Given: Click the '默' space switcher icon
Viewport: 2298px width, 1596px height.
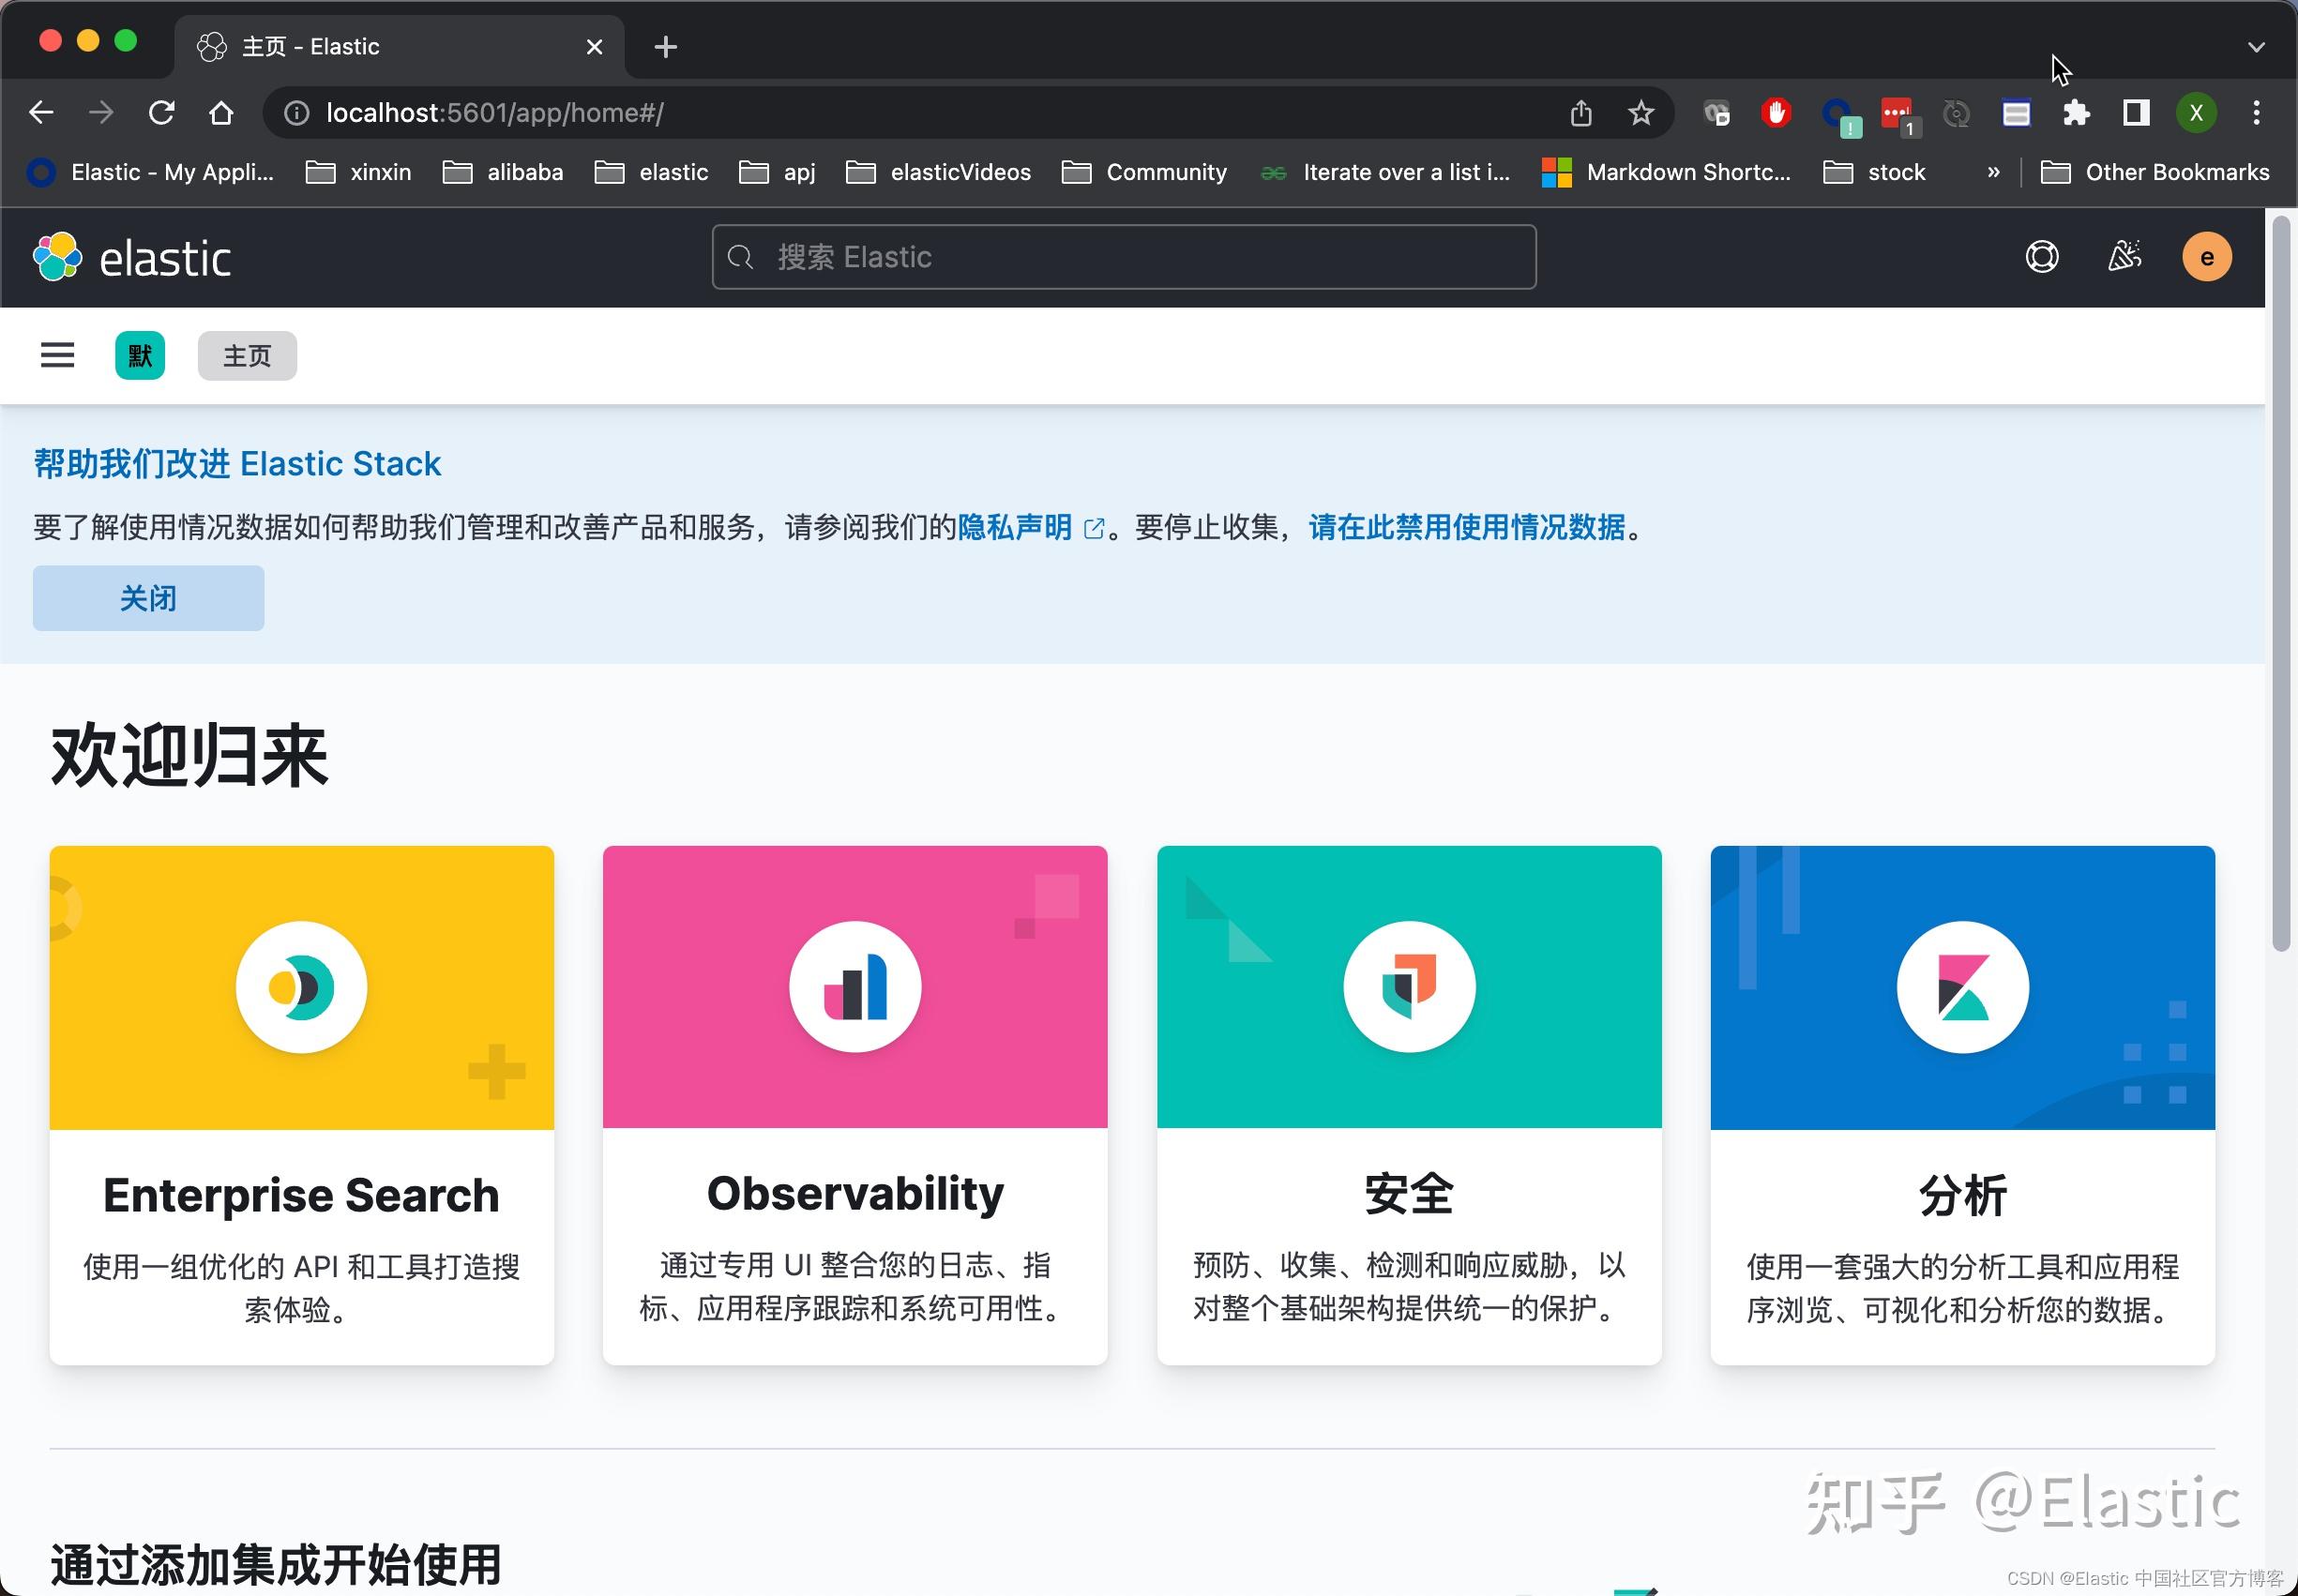Looking at the screenshot, I should coord(139,355).
